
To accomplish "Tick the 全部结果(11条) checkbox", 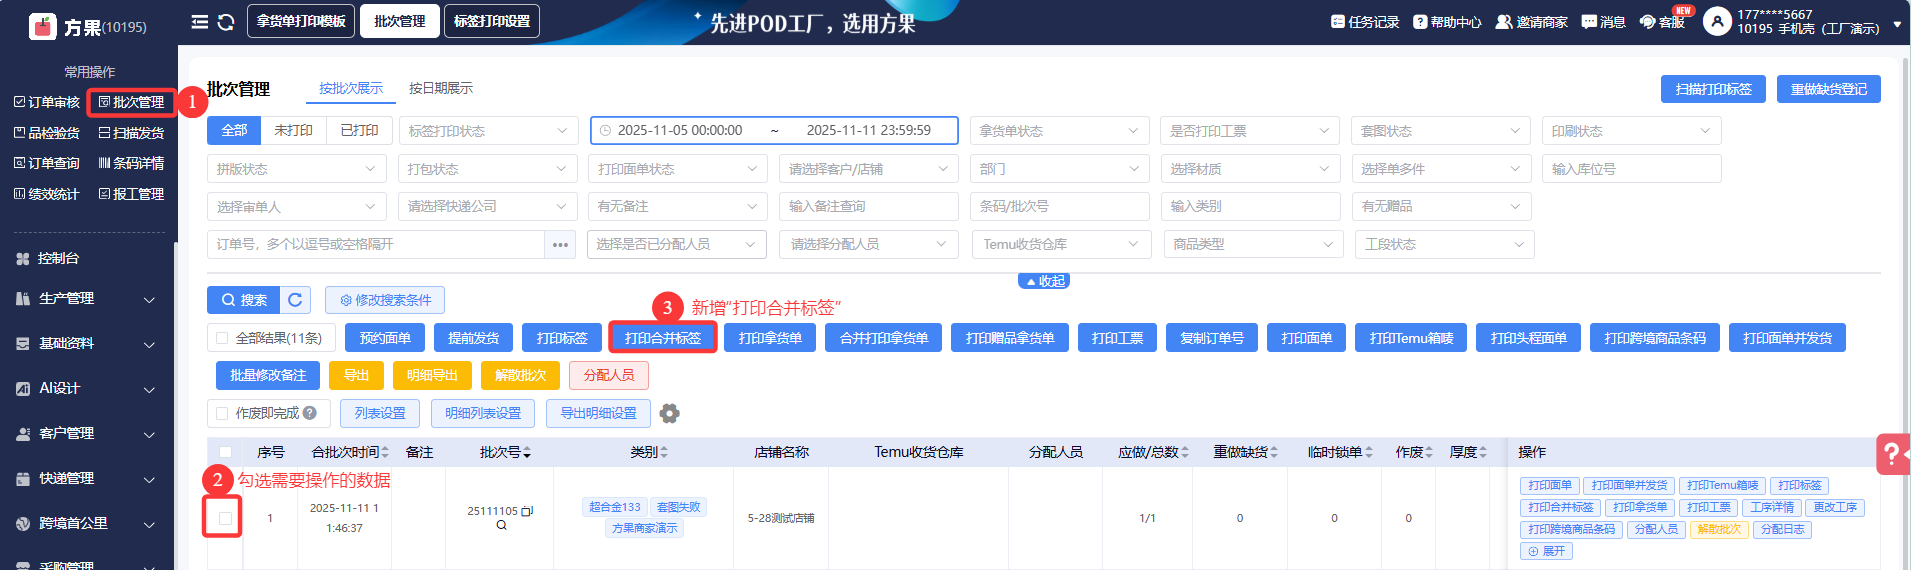I will pos(222,338).
